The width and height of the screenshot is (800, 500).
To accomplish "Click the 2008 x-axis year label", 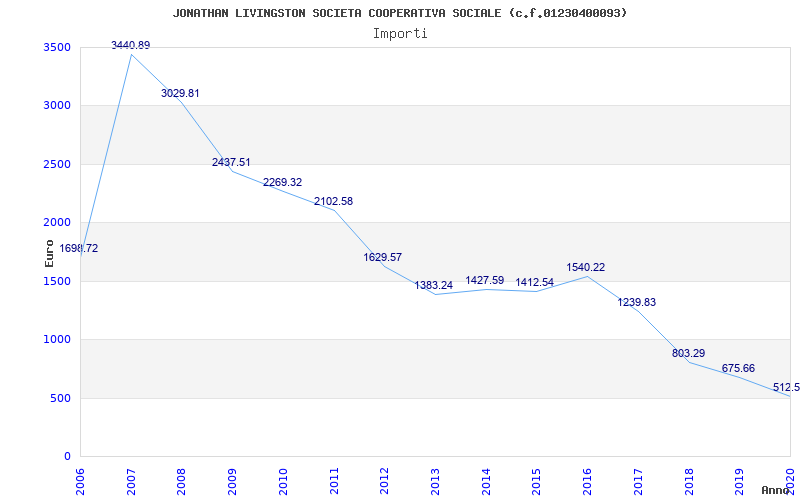I will 182,481.
